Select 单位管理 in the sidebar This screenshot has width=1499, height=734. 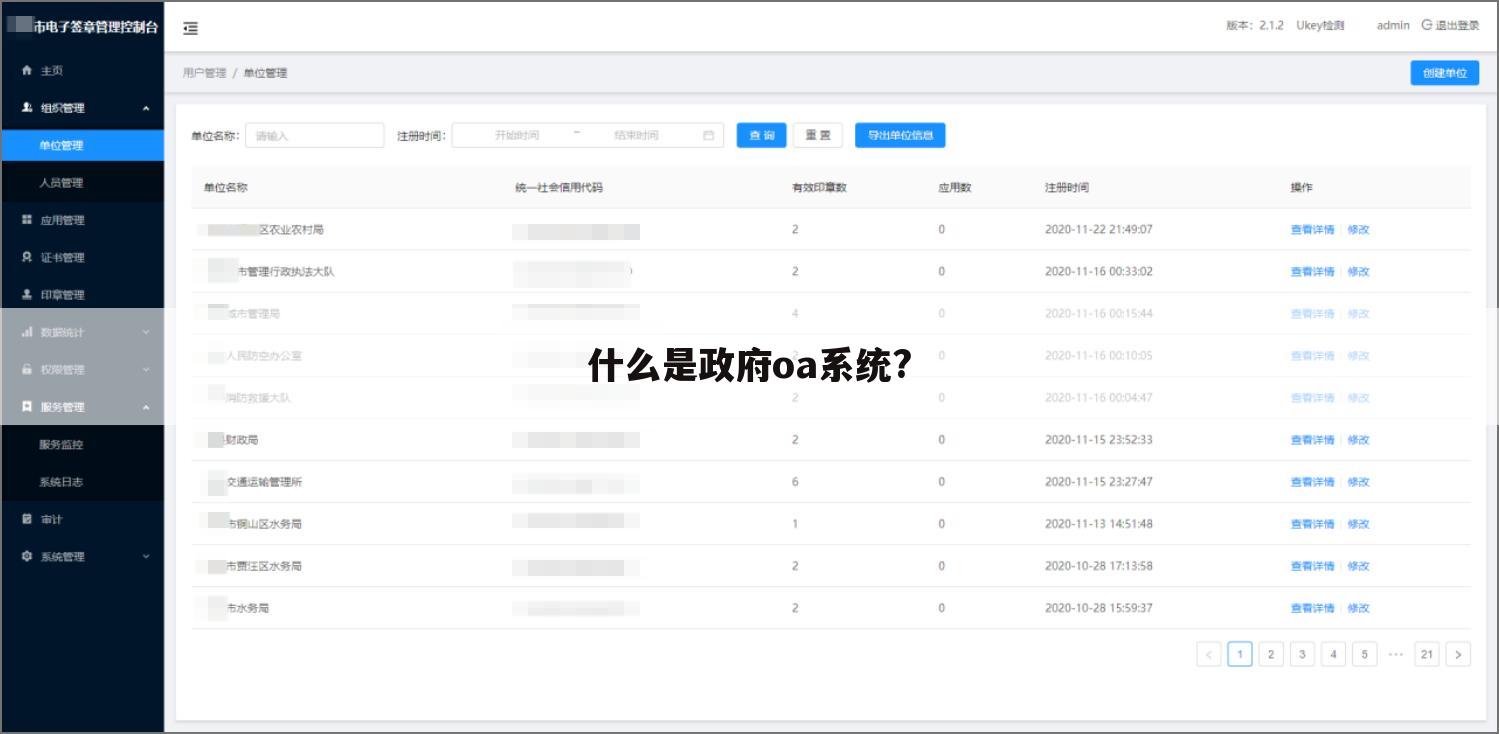(82, 146)
